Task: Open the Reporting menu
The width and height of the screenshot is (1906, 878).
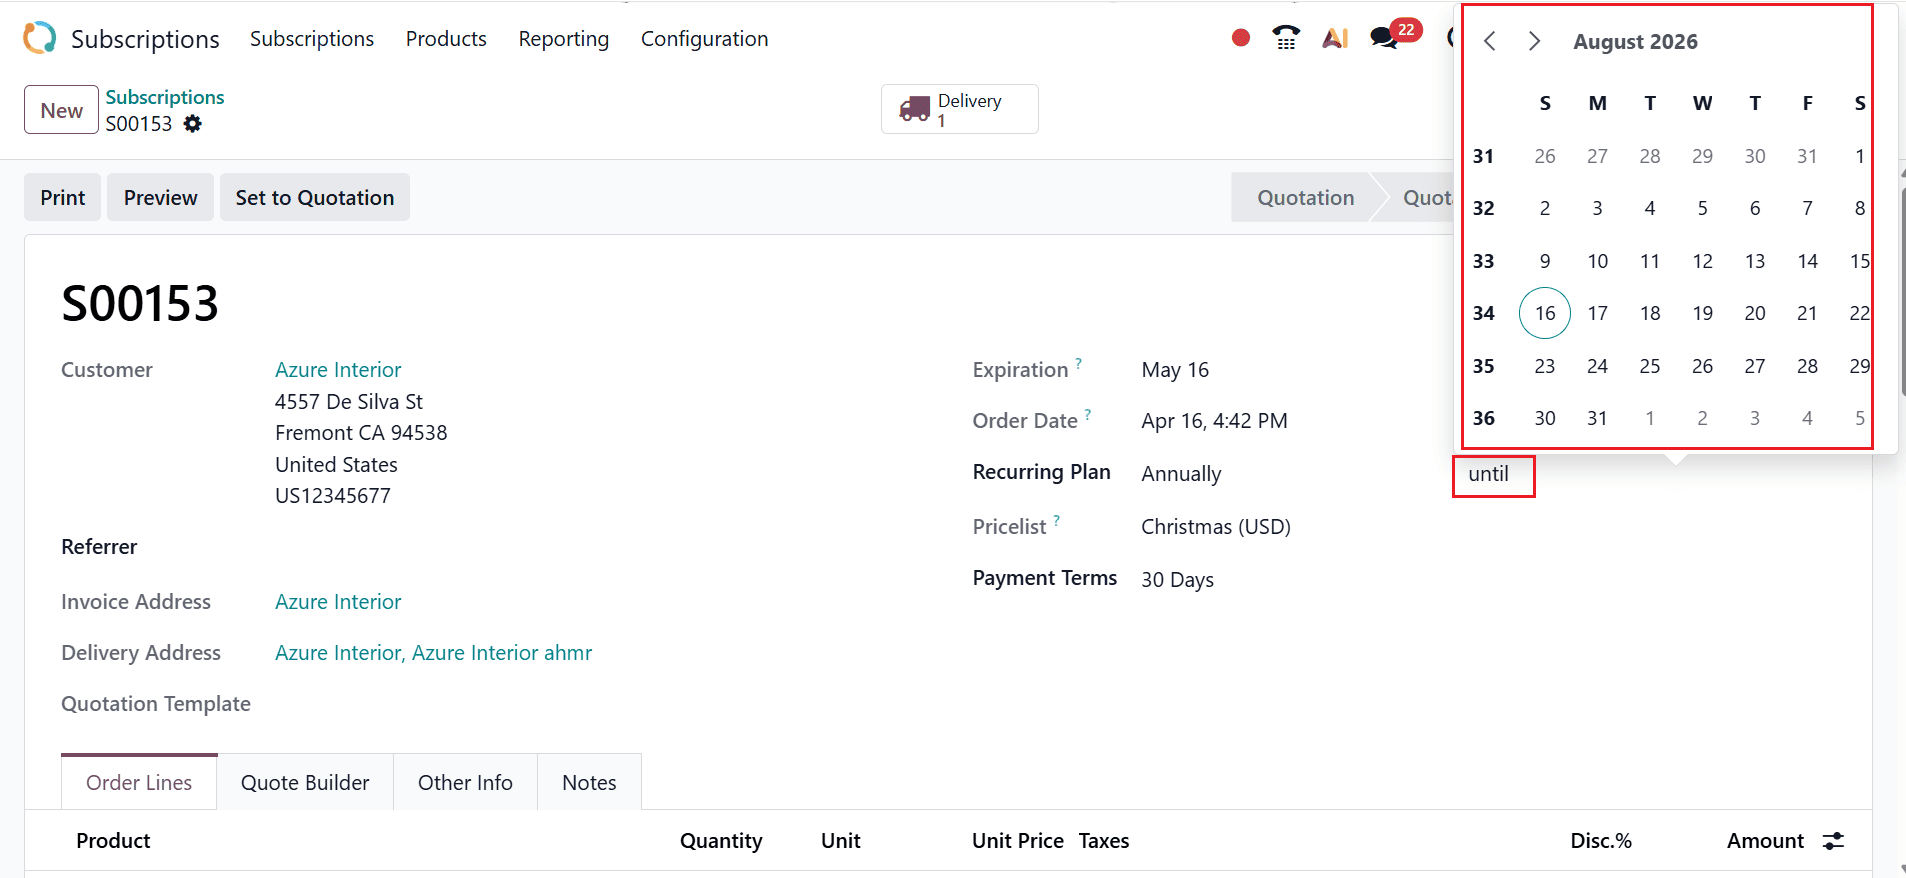Action: [563, 39]
